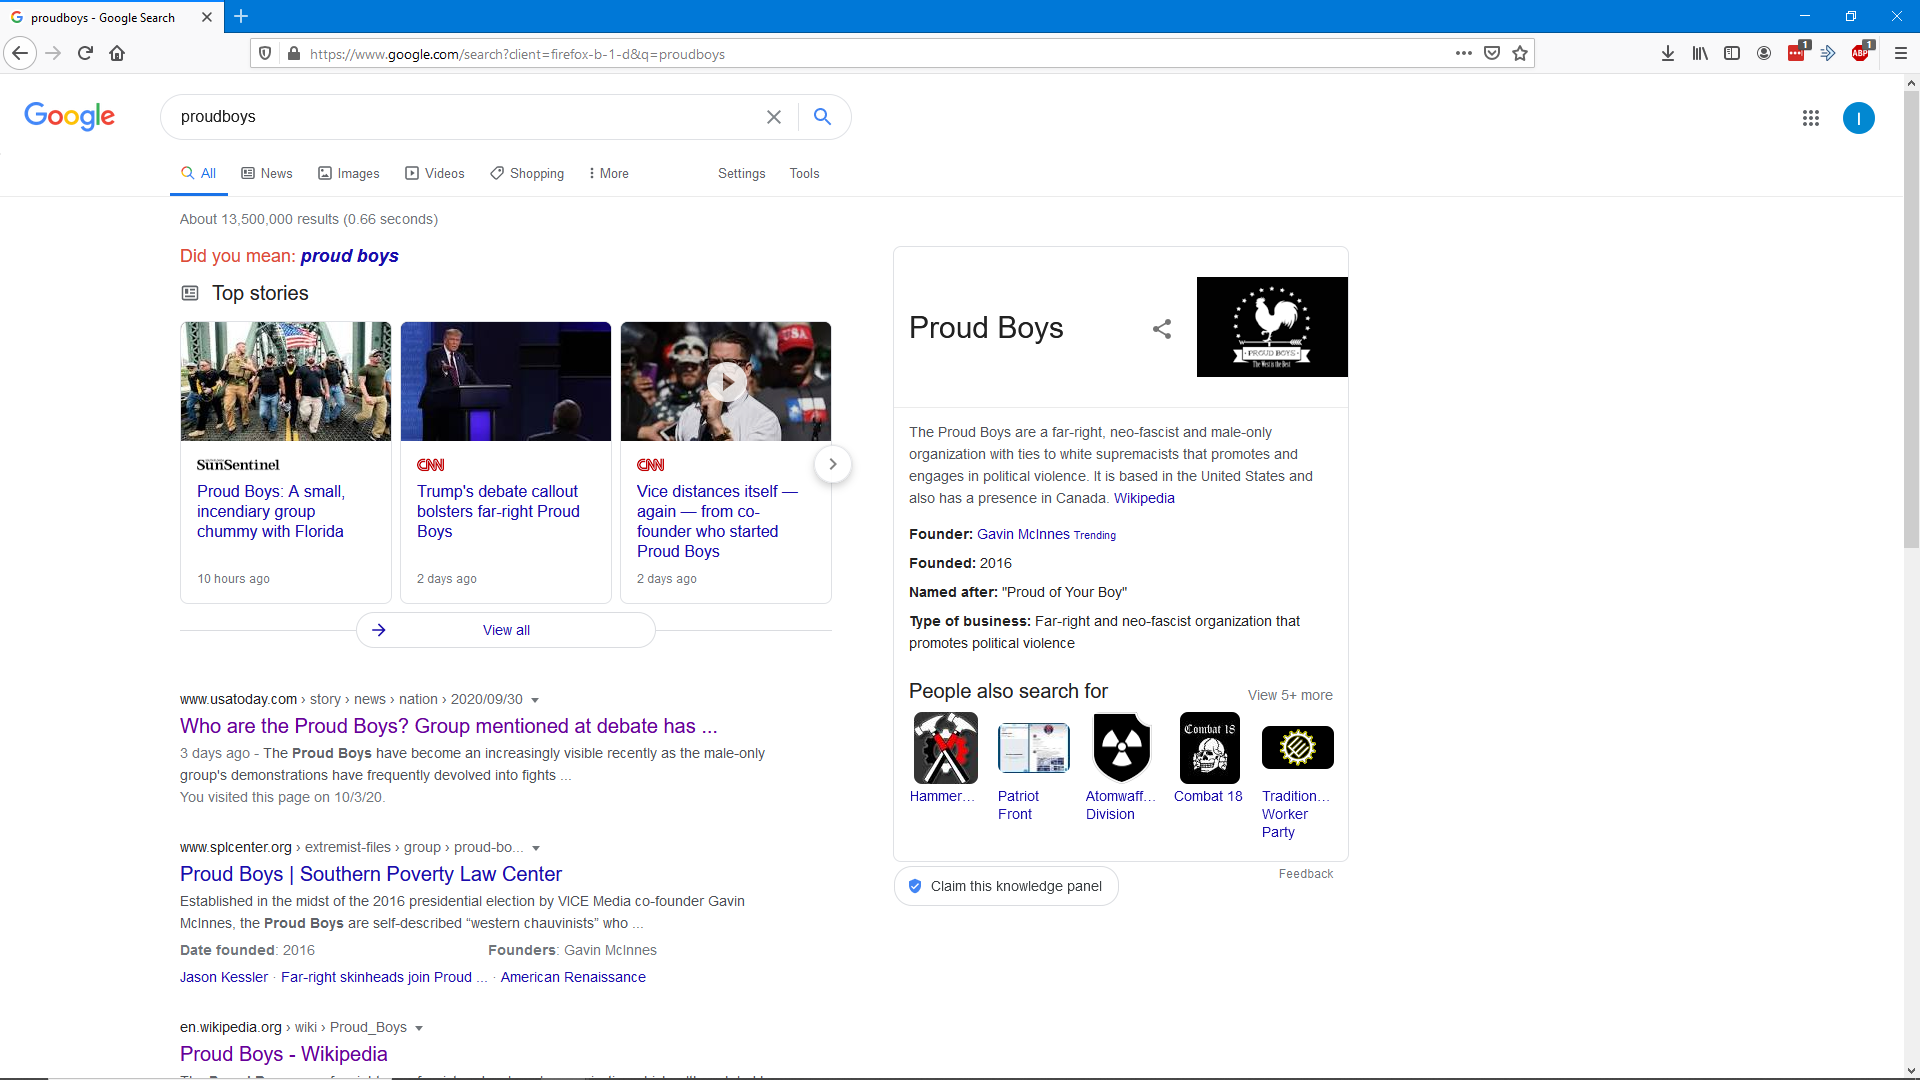
Task: Open Jason Kessler sublink
Action: pyautogui.click(x=224, y=977)
